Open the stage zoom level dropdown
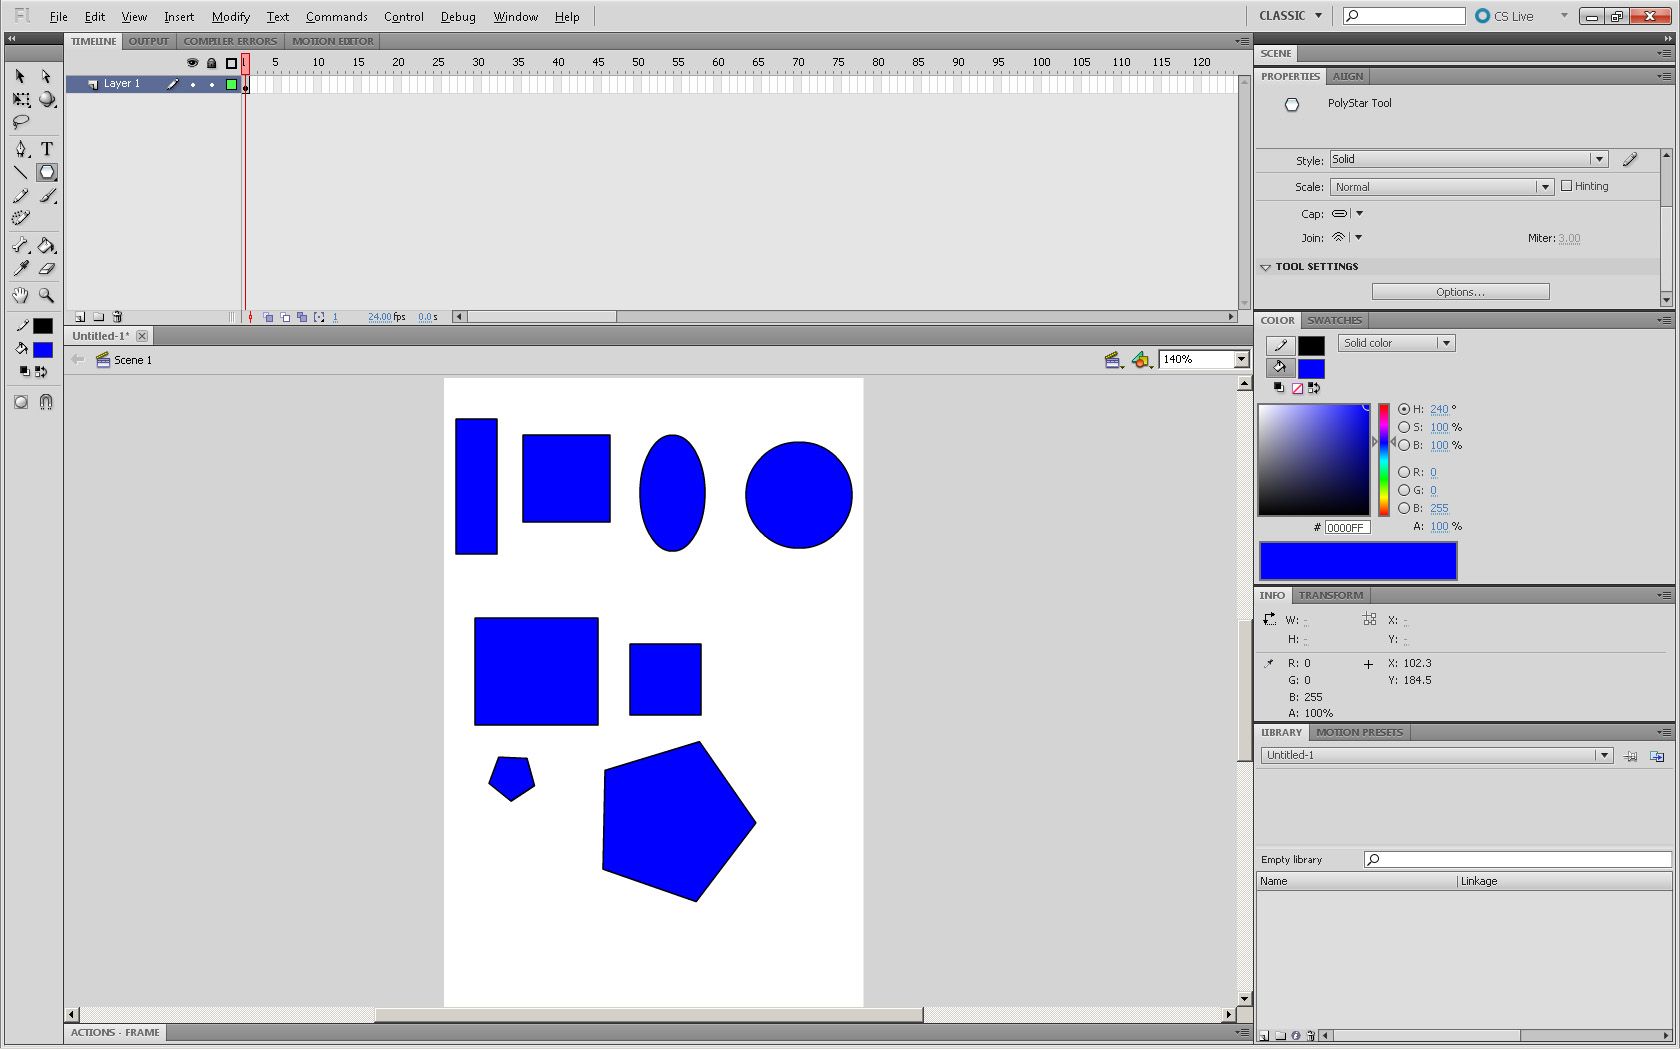Image resolution: width=1680 pixels, height=1050 pixels. click(x=1240, y=359)
